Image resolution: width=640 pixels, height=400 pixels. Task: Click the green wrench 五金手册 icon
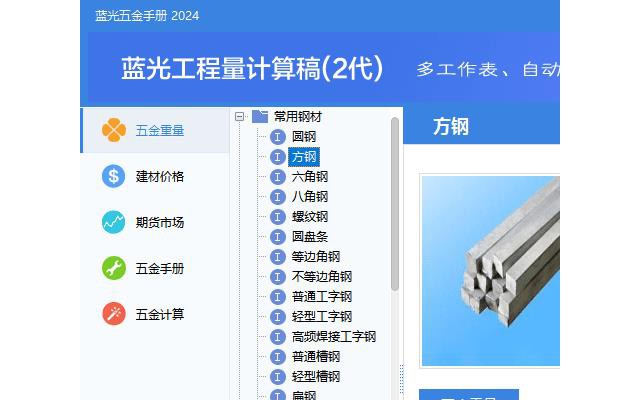point(113,268)
